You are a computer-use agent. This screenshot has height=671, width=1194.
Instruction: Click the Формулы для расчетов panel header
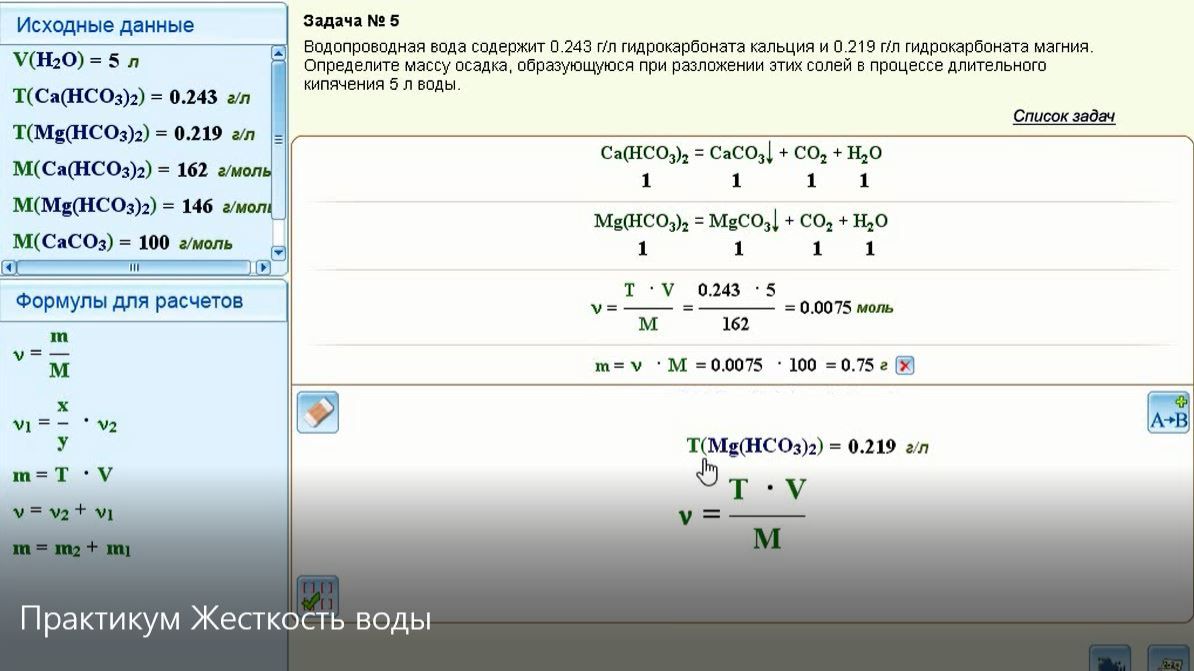click(x=129, y=301)
